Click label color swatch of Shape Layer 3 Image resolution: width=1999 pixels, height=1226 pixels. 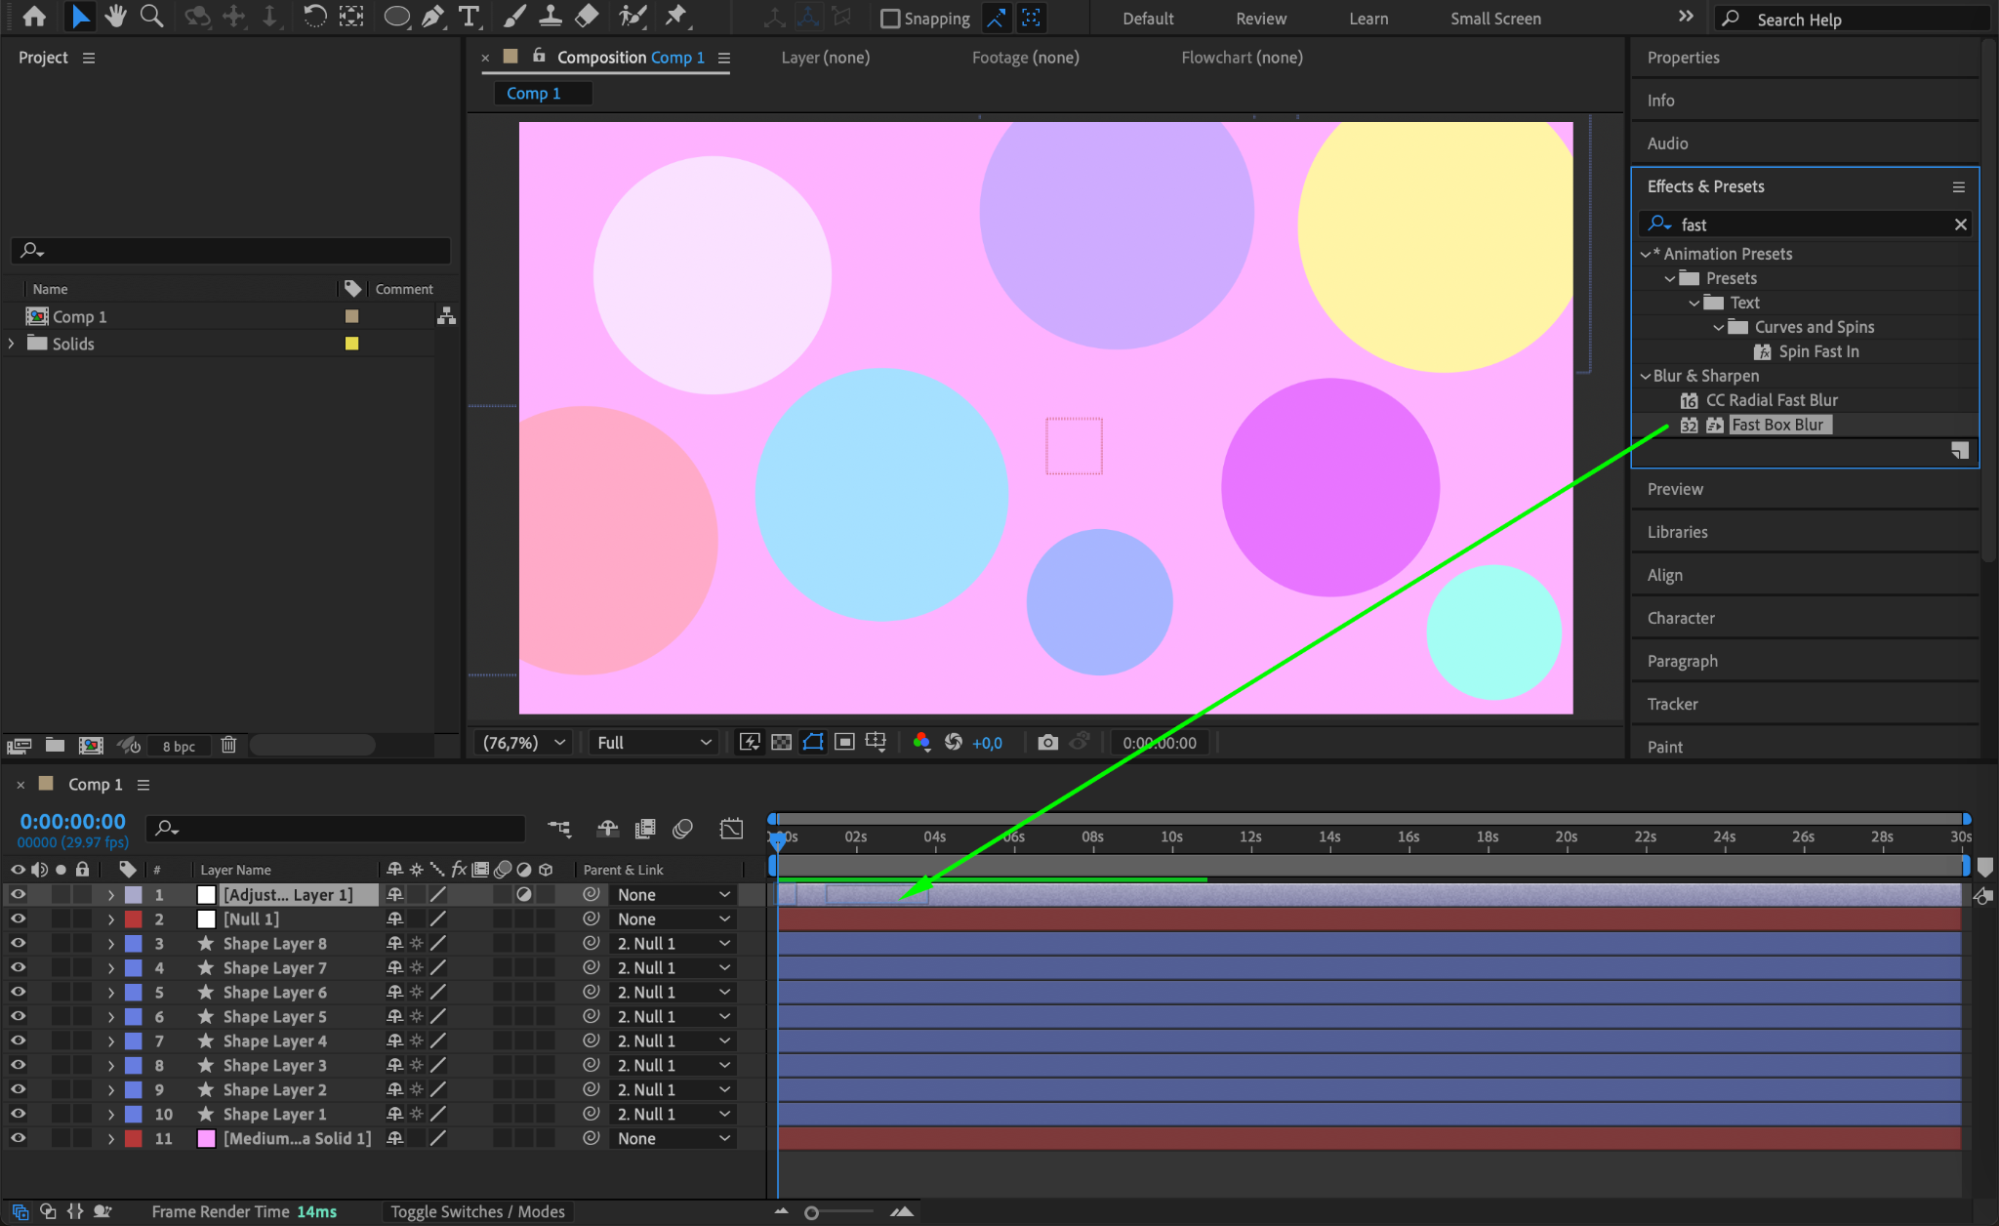133,1065
